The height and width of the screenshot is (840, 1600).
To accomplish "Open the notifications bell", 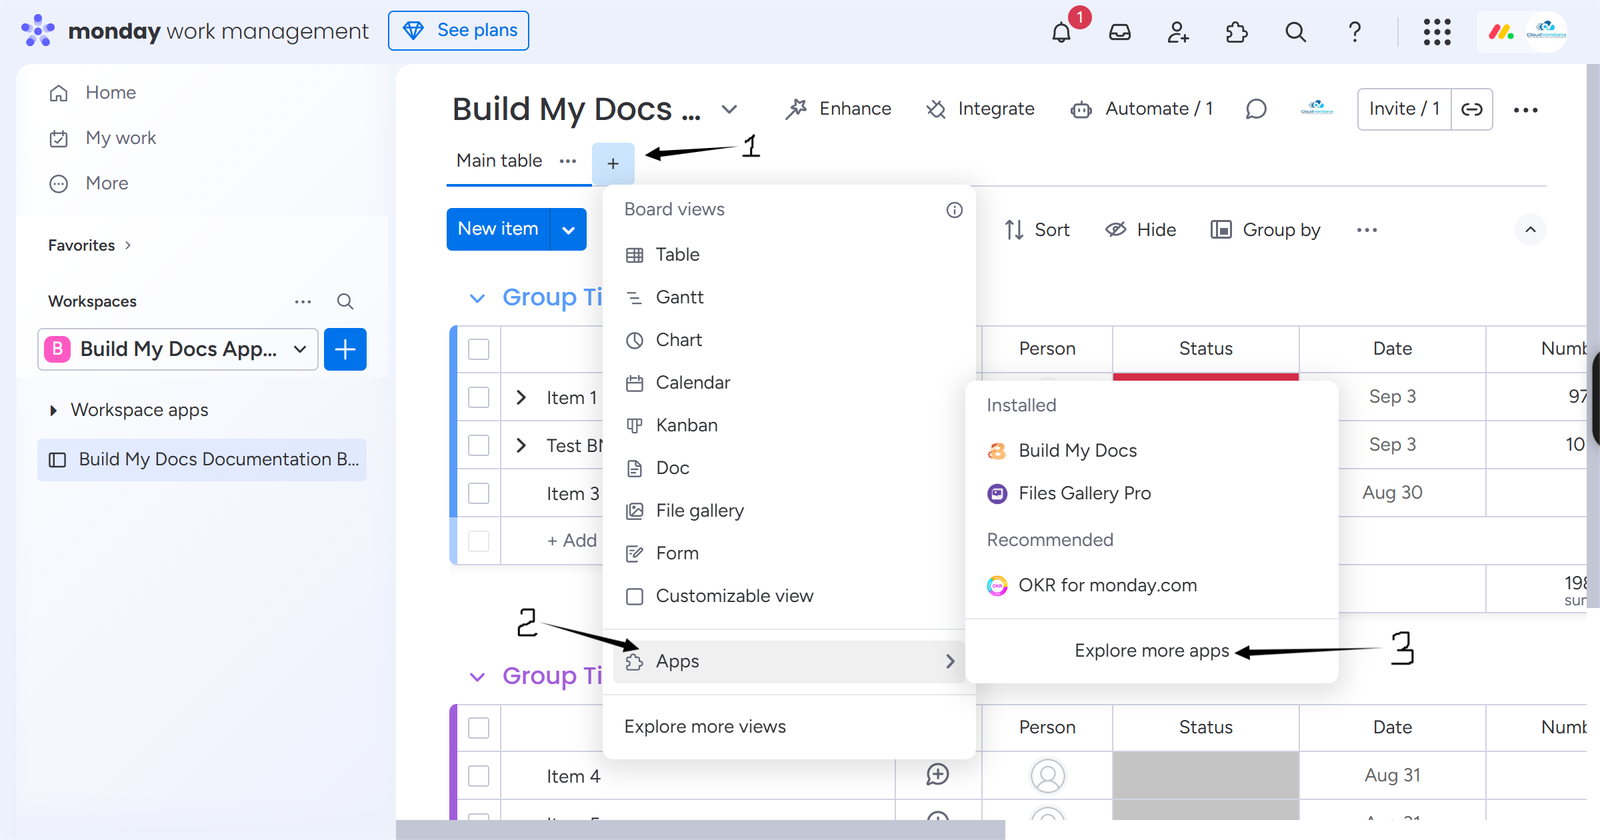I will tap(1062, 32).
